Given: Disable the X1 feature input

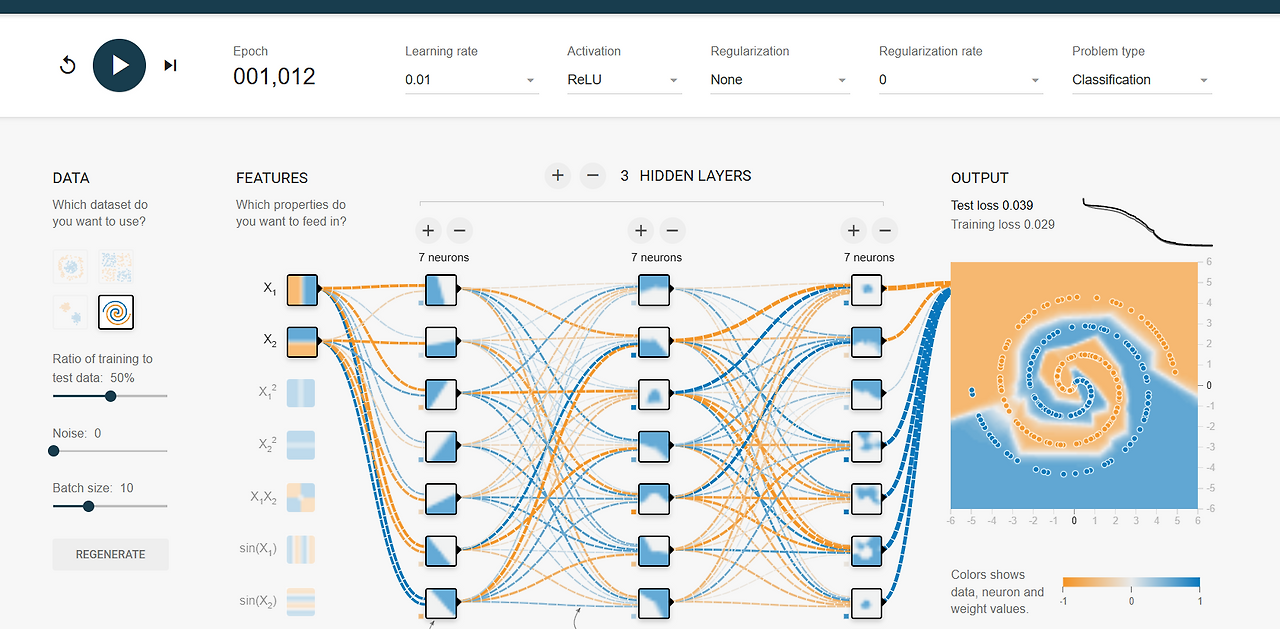Looking at the screenshot, I should 301,289.
